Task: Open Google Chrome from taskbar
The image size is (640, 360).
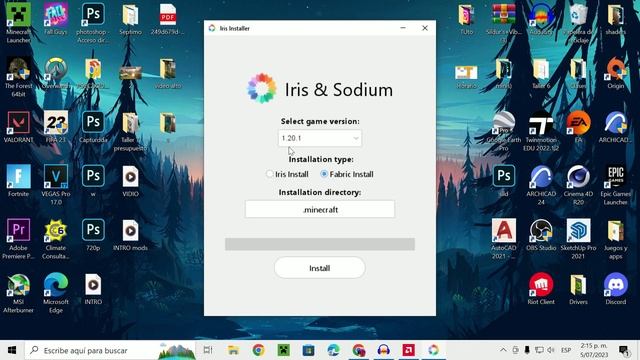Action: (x=258, y=350)
